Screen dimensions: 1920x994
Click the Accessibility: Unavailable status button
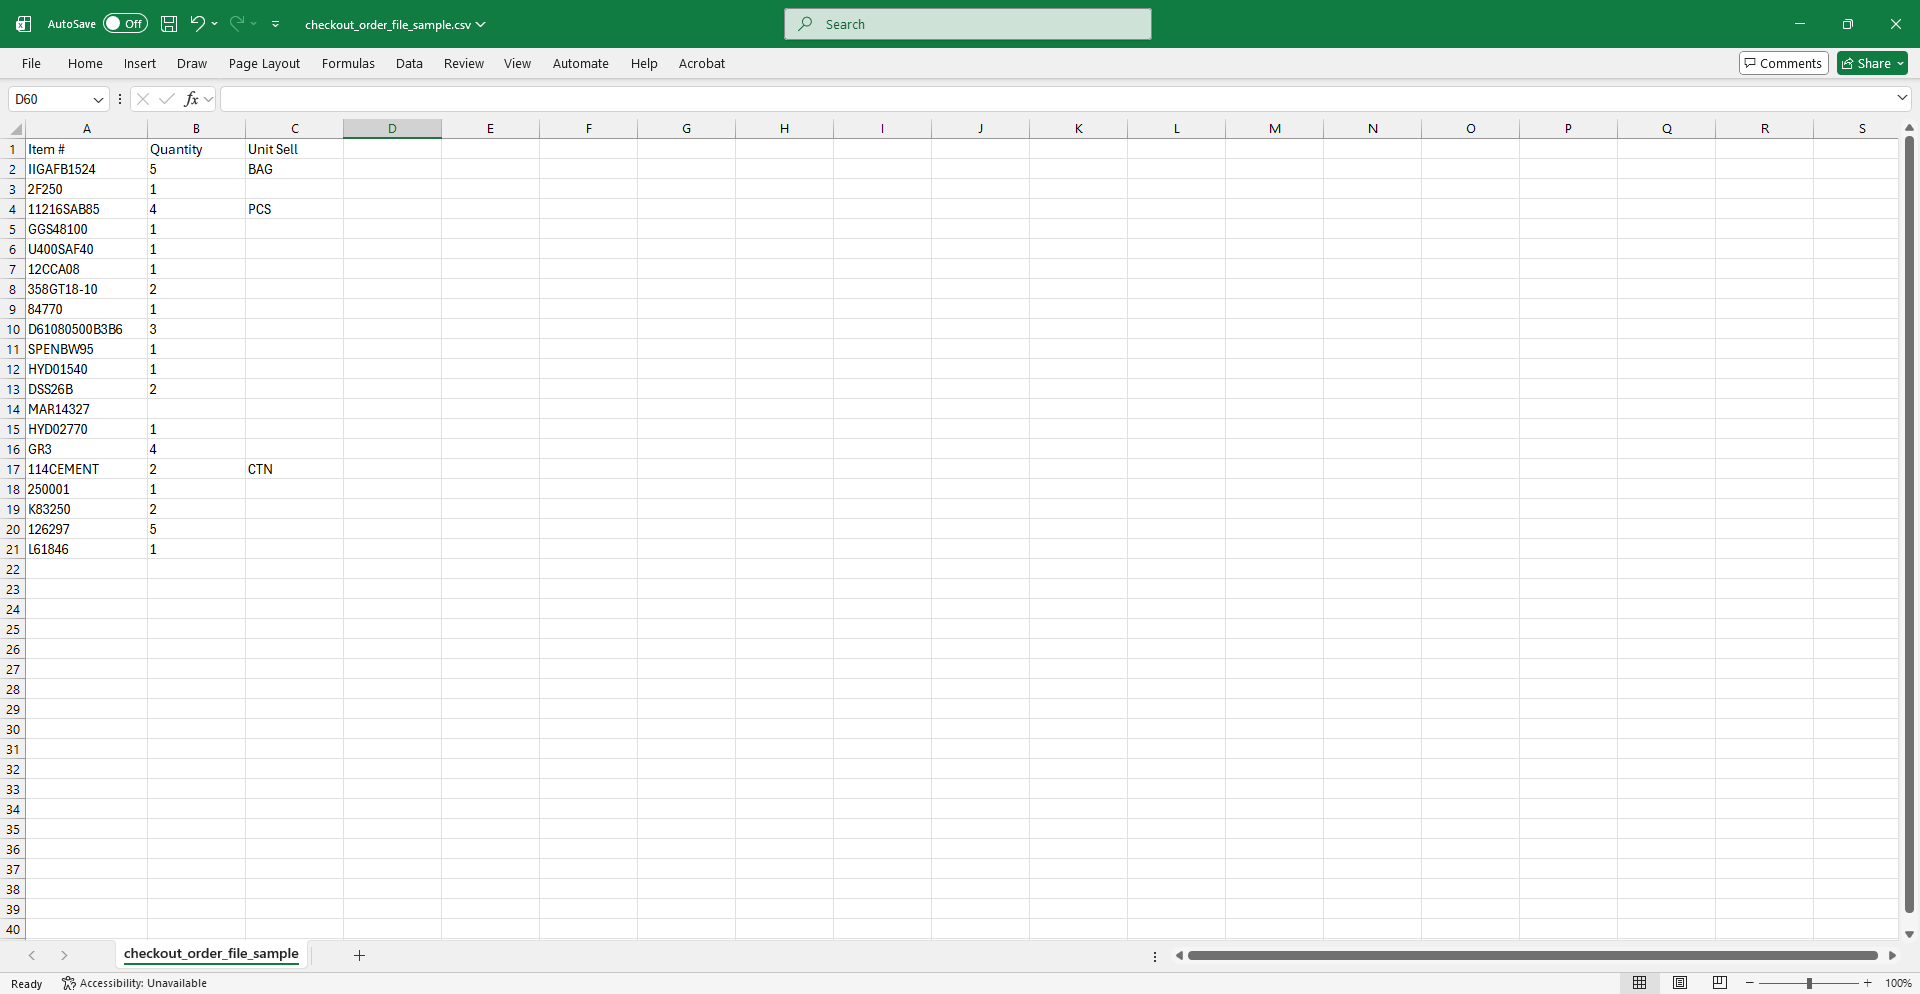click(135, 983)
